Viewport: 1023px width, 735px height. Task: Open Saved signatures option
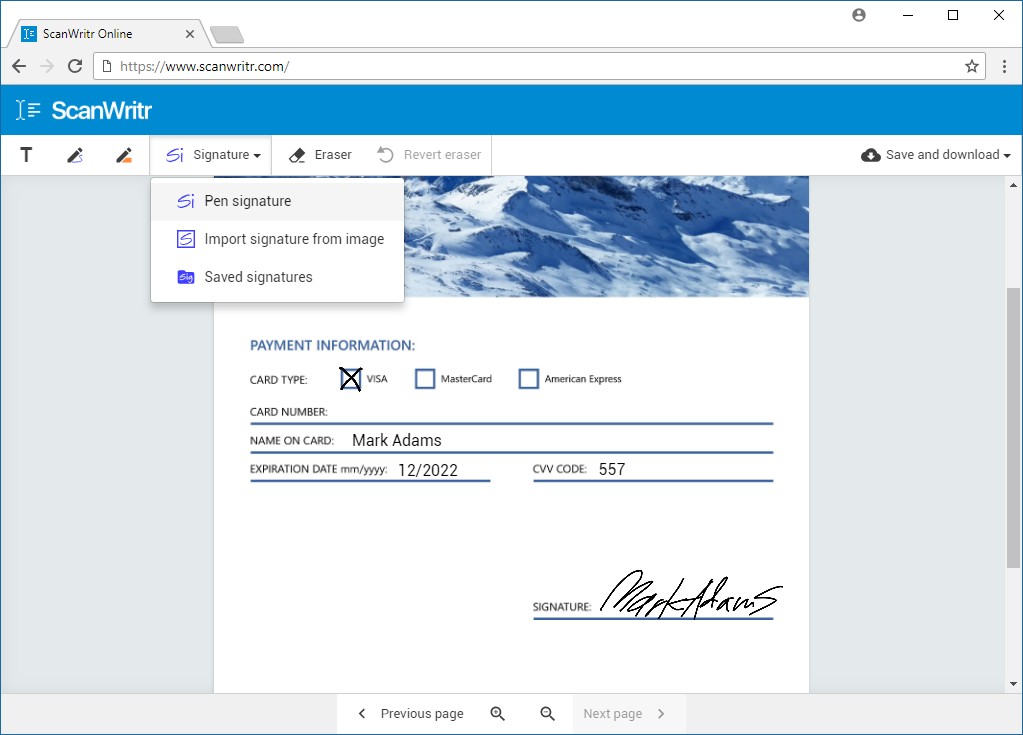(x=258, y=277)
